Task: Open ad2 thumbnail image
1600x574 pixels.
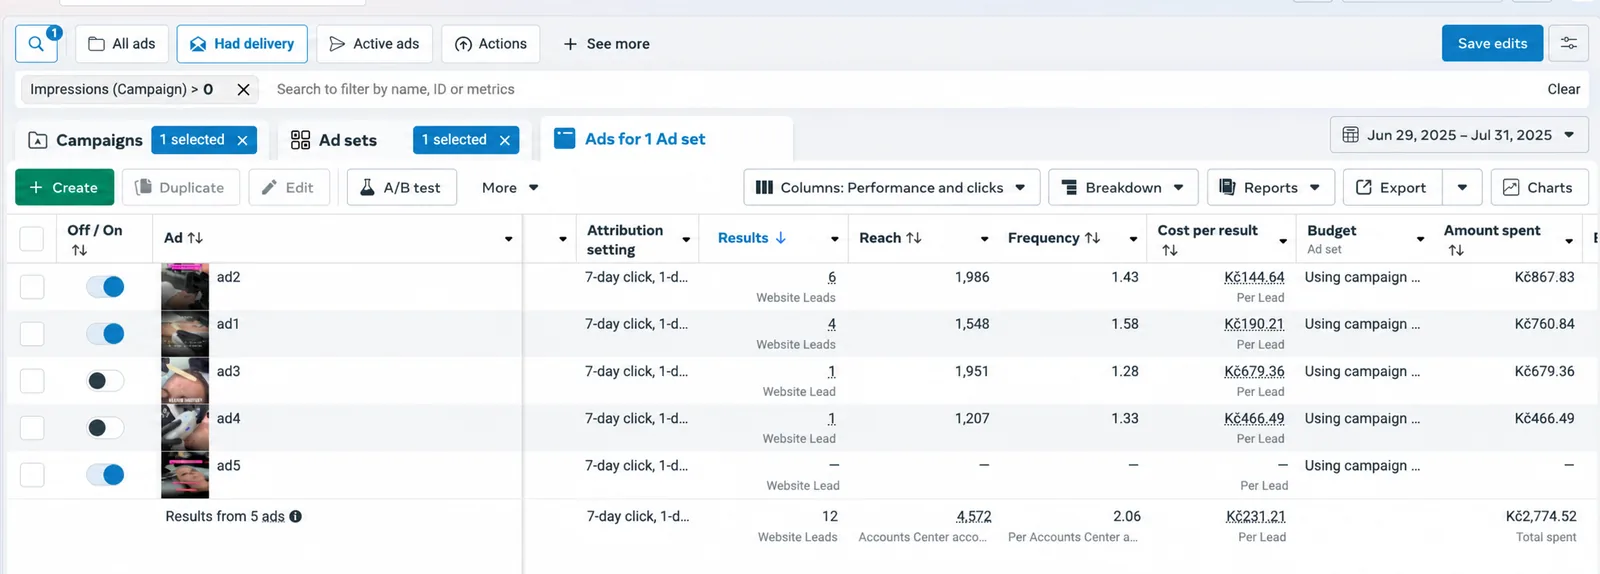Action: pyautogui.click(x=185, y=287)
